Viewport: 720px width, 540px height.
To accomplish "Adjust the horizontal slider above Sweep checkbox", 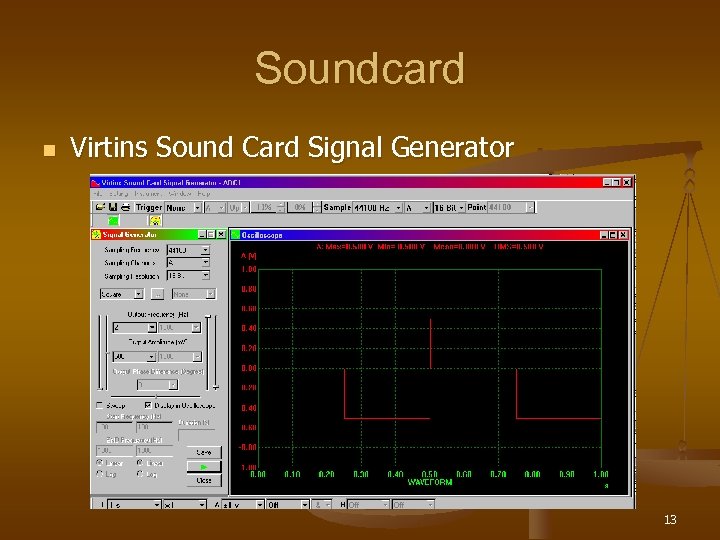I will click(x=156, y=396).
